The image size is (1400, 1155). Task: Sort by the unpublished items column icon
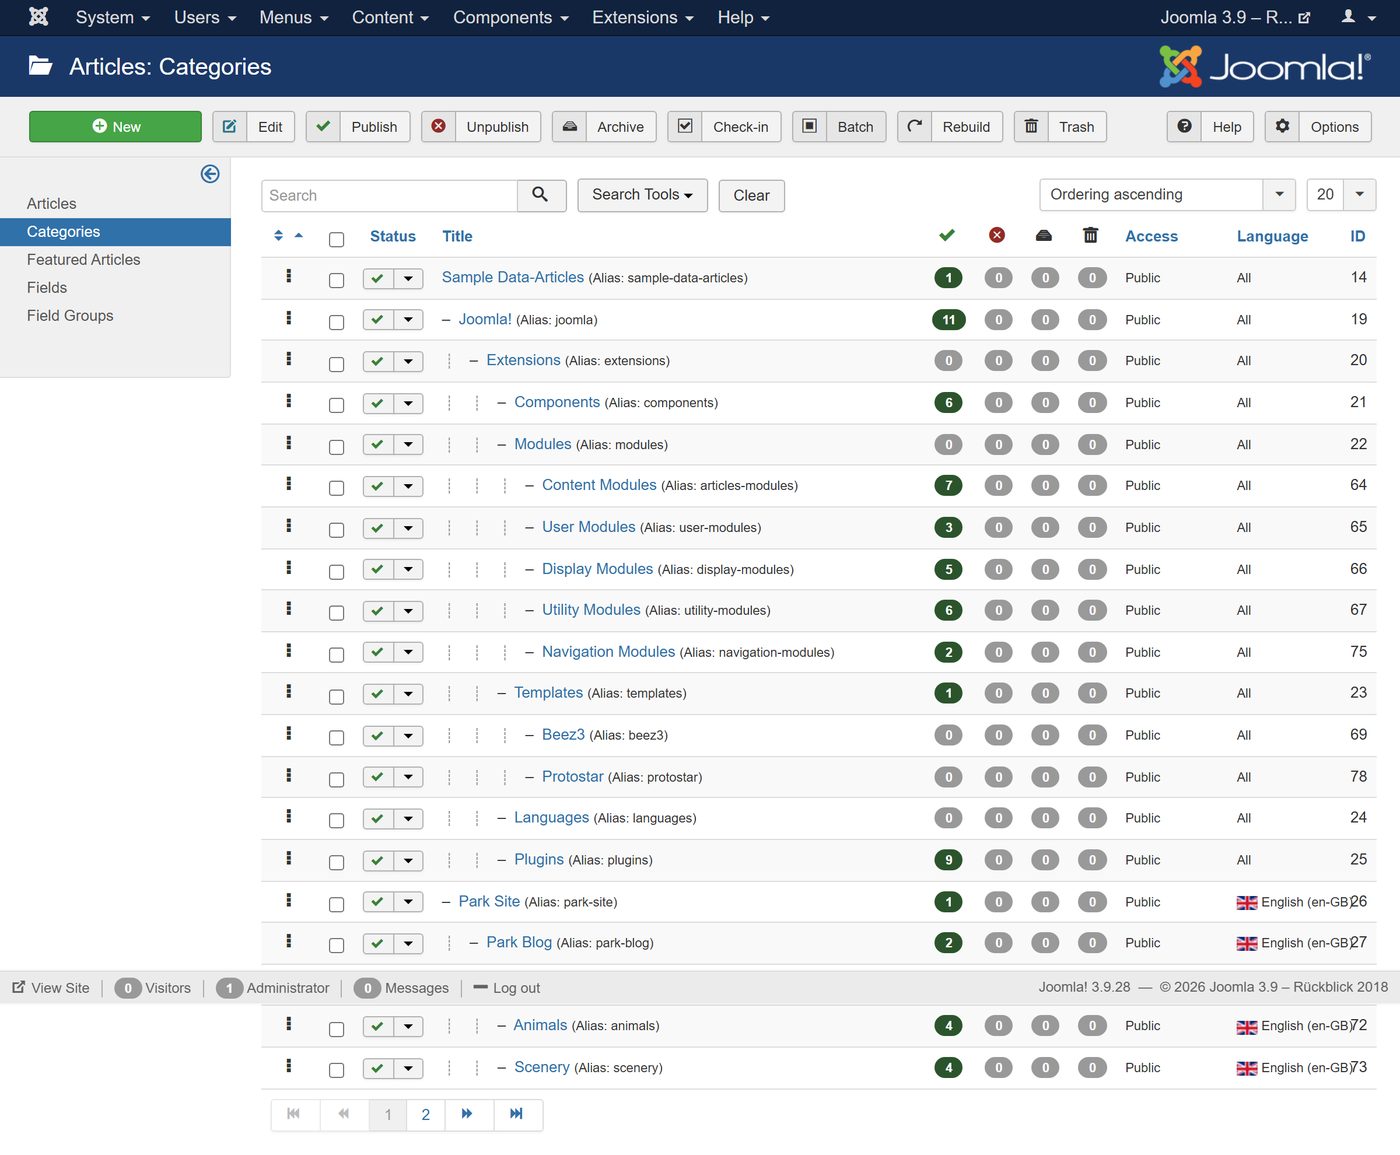997,235
